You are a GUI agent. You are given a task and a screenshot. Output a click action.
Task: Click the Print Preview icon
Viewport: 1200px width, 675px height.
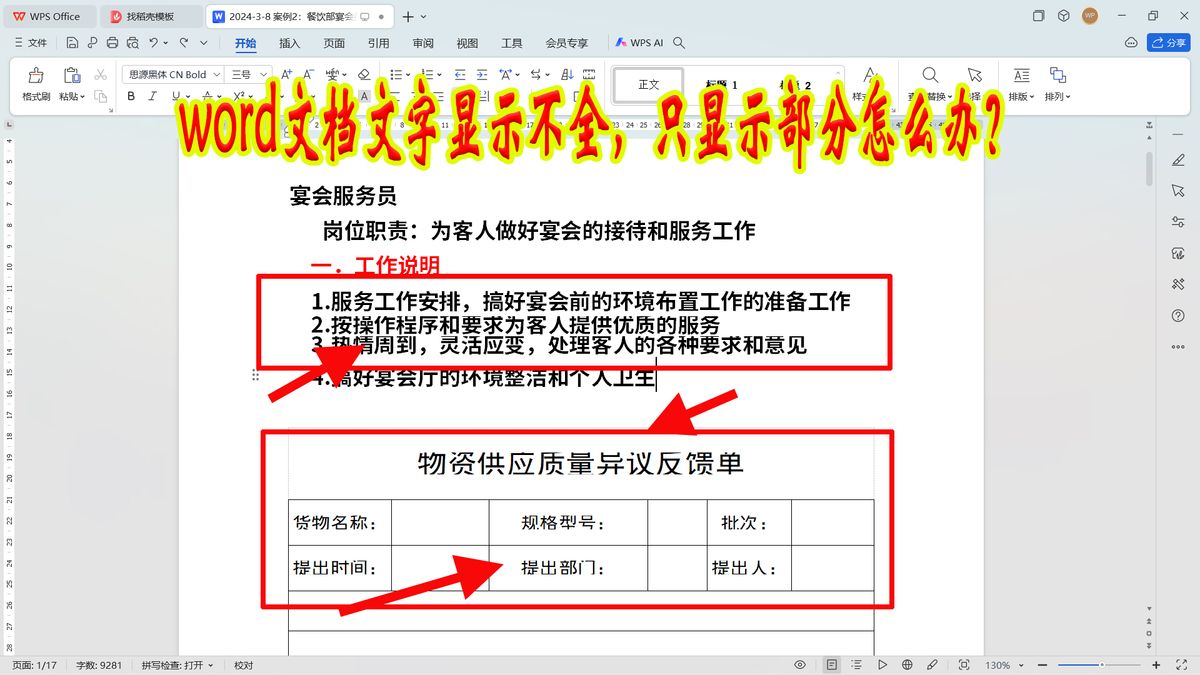(x=132, y=43)
